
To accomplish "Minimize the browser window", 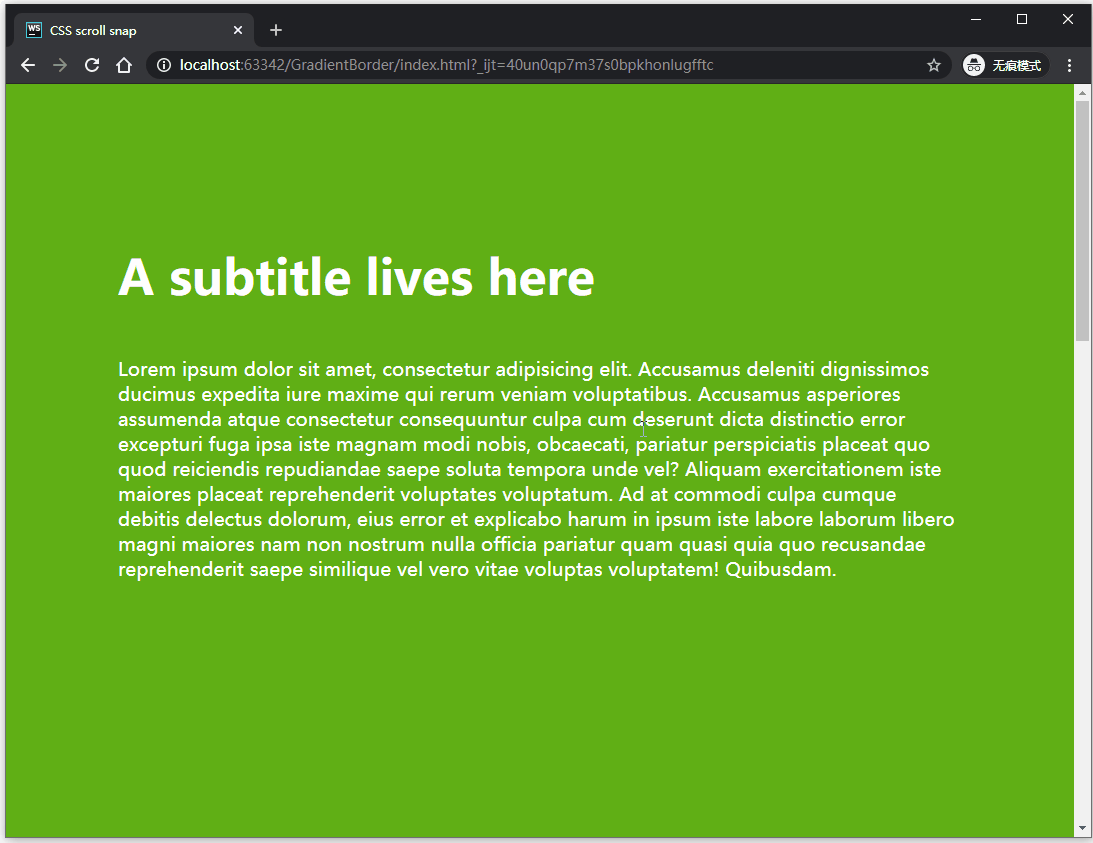I will pos(976,19).
